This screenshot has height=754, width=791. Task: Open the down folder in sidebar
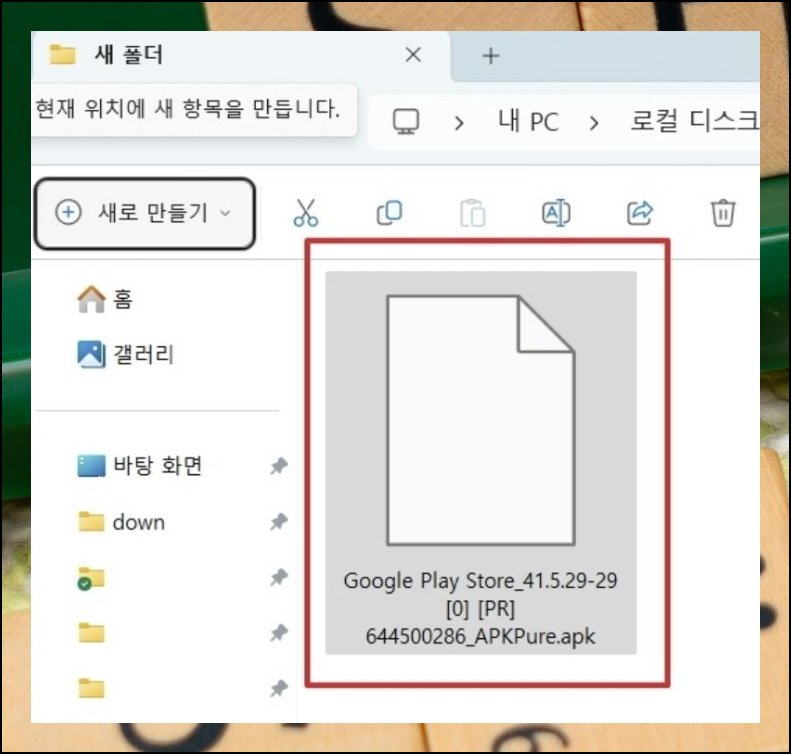(122, 522)
